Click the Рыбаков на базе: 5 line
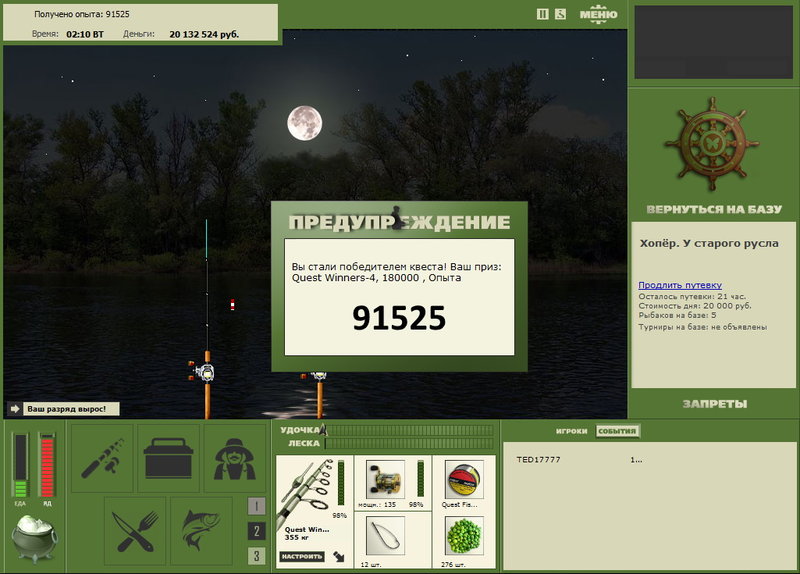800x574 pixels. [677, 315]
